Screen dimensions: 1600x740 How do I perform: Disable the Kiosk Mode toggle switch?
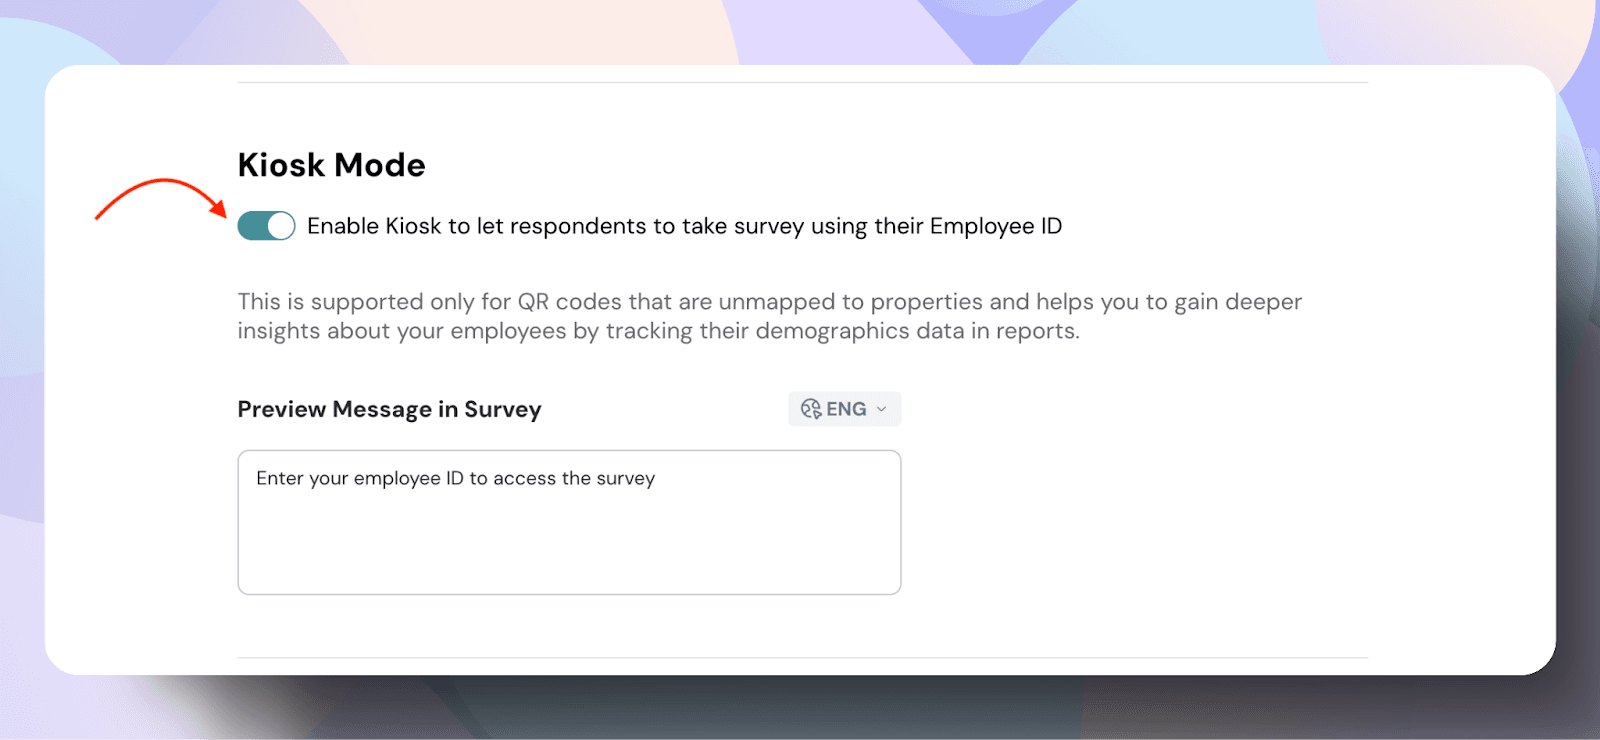tap(266, 226)
